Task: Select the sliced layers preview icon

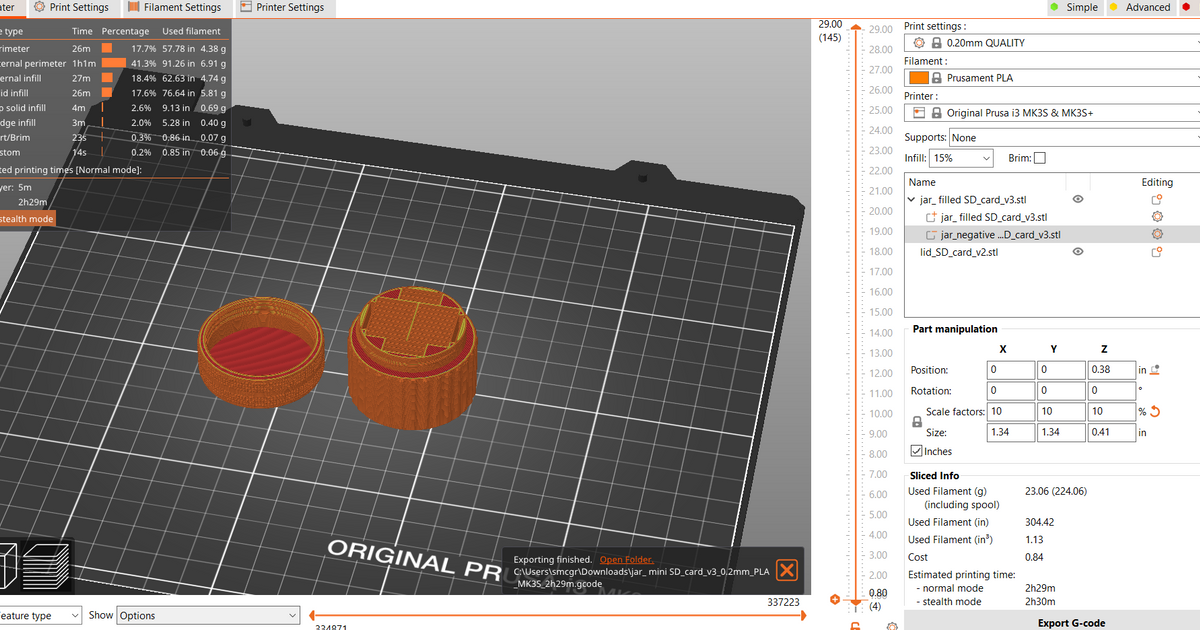Action: point(45,566)
